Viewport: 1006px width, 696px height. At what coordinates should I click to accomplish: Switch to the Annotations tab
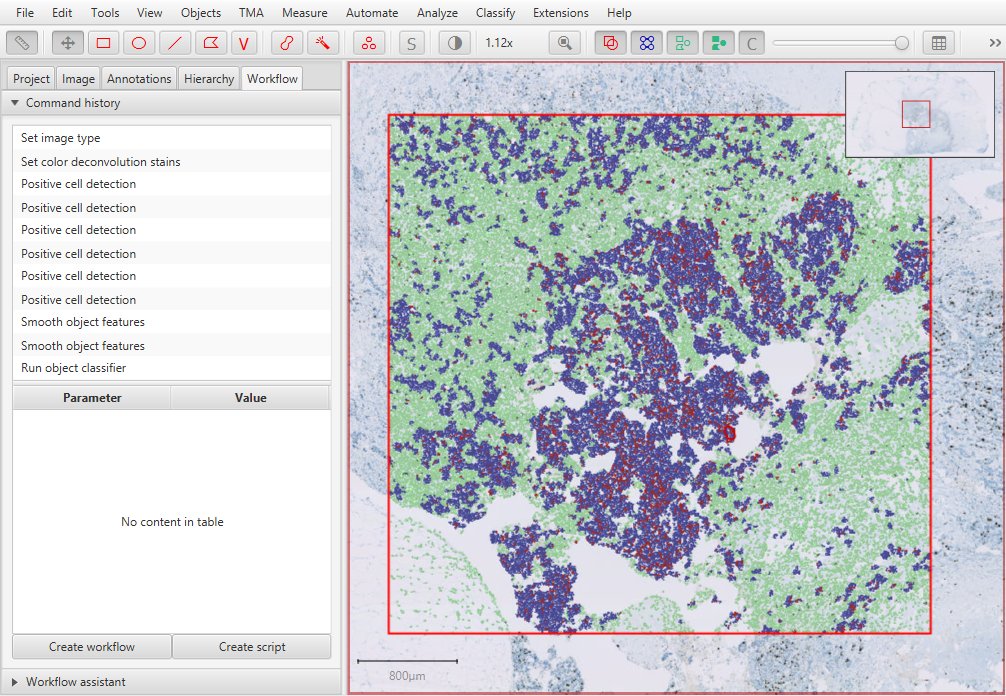pos(140,79)
